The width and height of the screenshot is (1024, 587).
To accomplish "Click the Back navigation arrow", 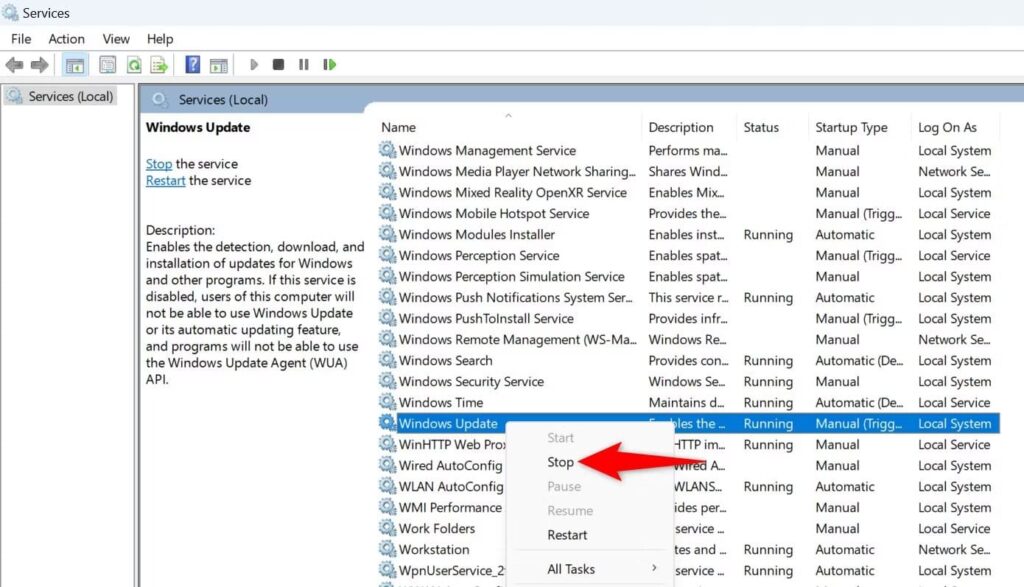I will (x=14, y=64).
